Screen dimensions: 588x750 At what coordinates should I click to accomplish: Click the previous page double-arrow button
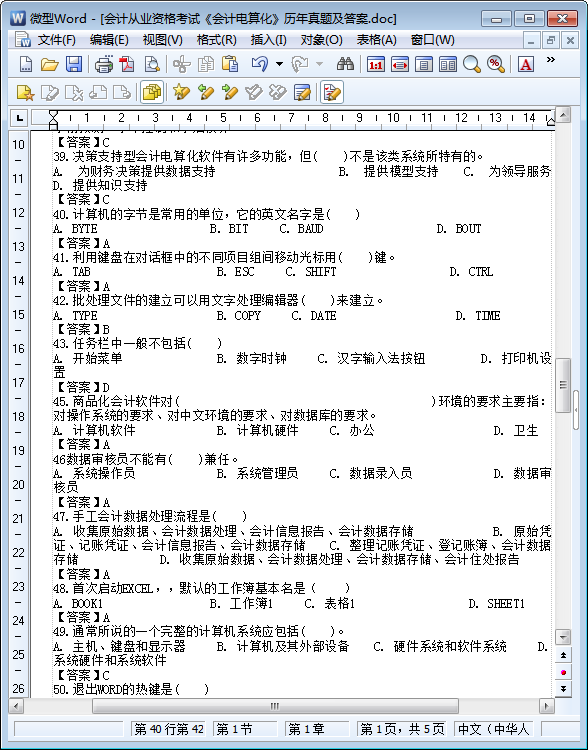coord(563,655)
